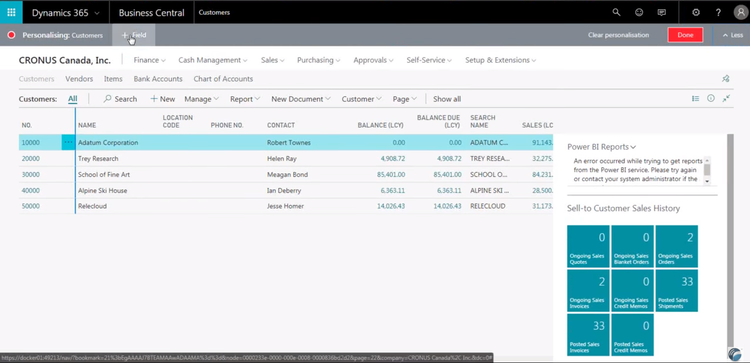
Task: Go to the Vendors list
Action: (79, 79)
